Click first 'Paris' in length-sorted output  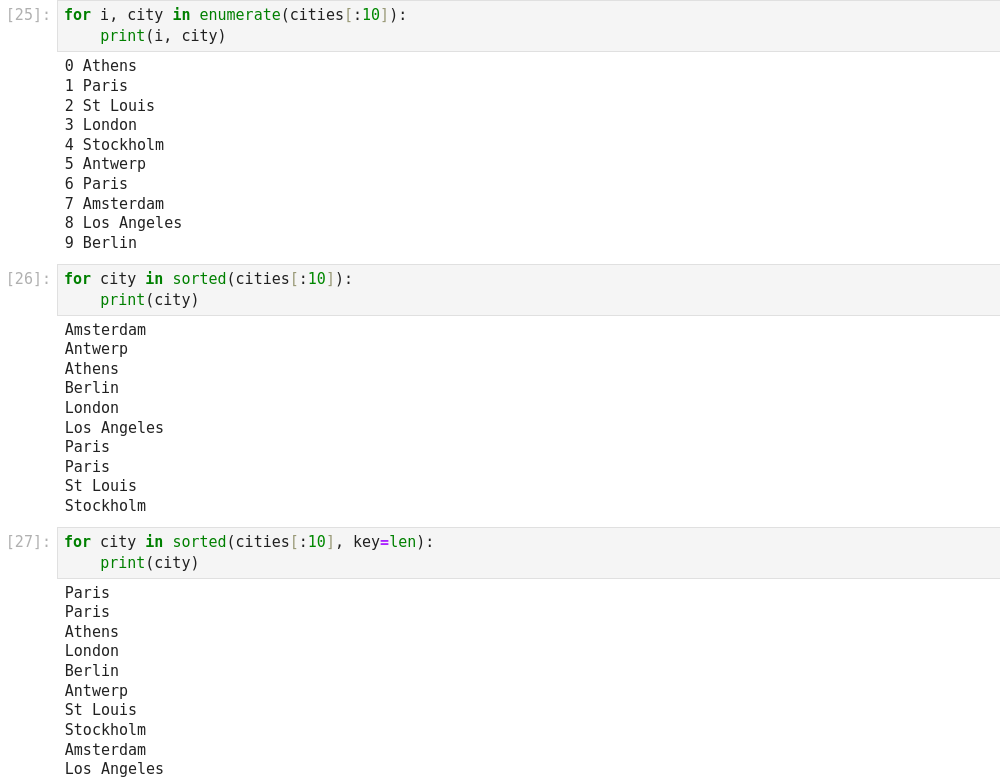tap(87, 593)
